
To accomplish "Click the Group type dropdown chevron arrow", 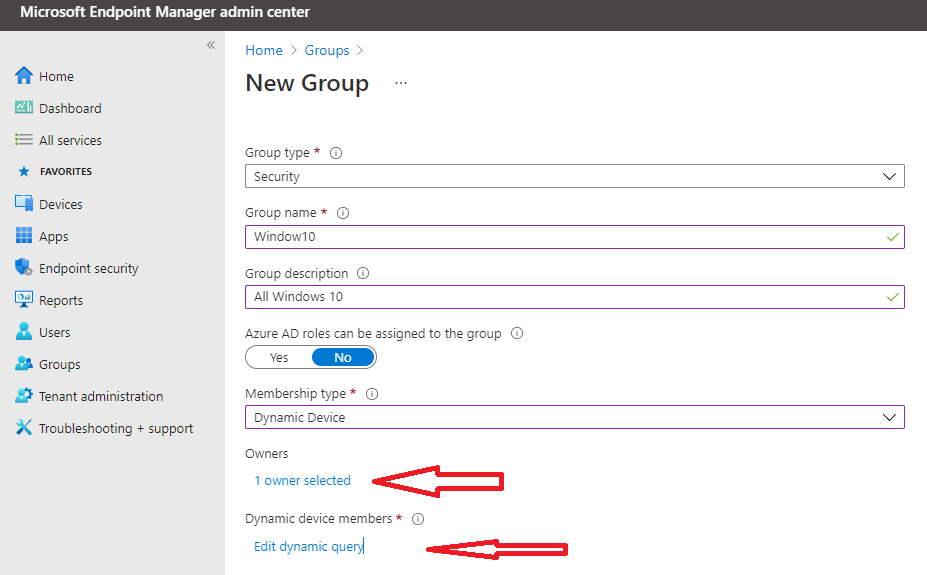I will tap(889, 177).
